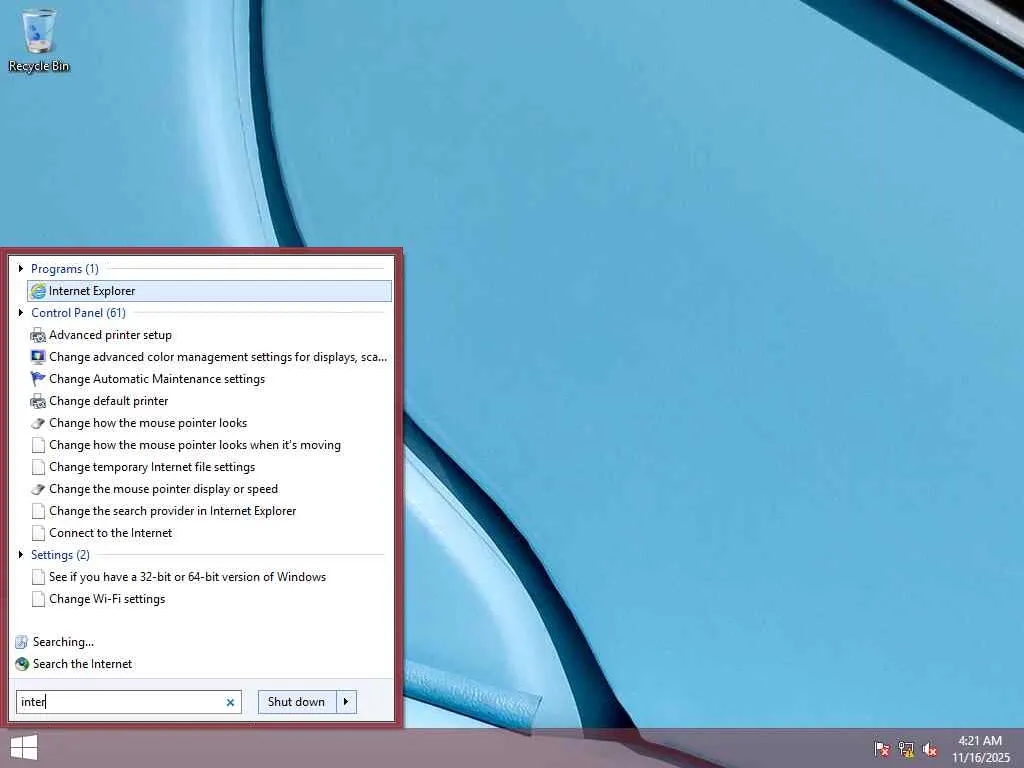Click the Automatic Maintenance flag icon
The height and width of the screenshot is (768, 1024).
(x=38, y=379)
